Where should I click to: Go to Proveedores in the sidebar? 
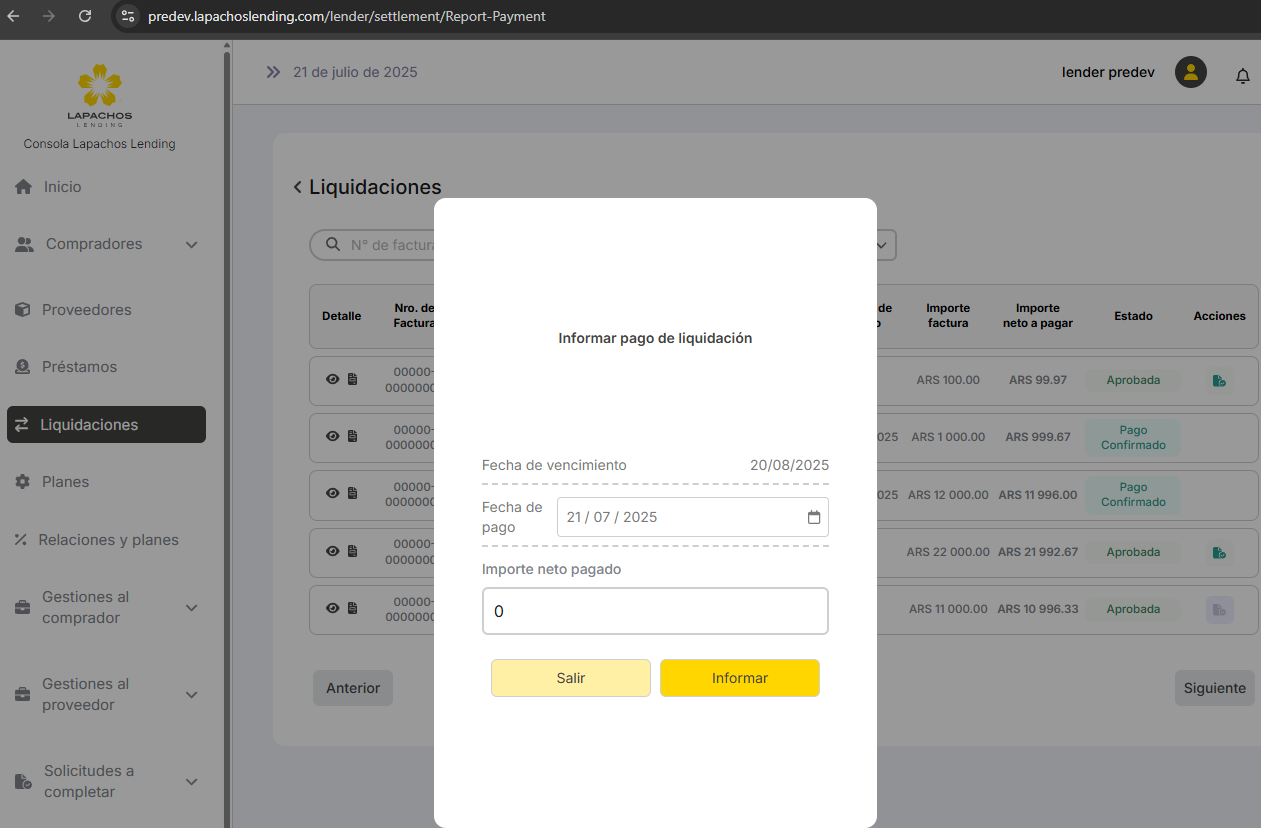click(x=86, y=310)
